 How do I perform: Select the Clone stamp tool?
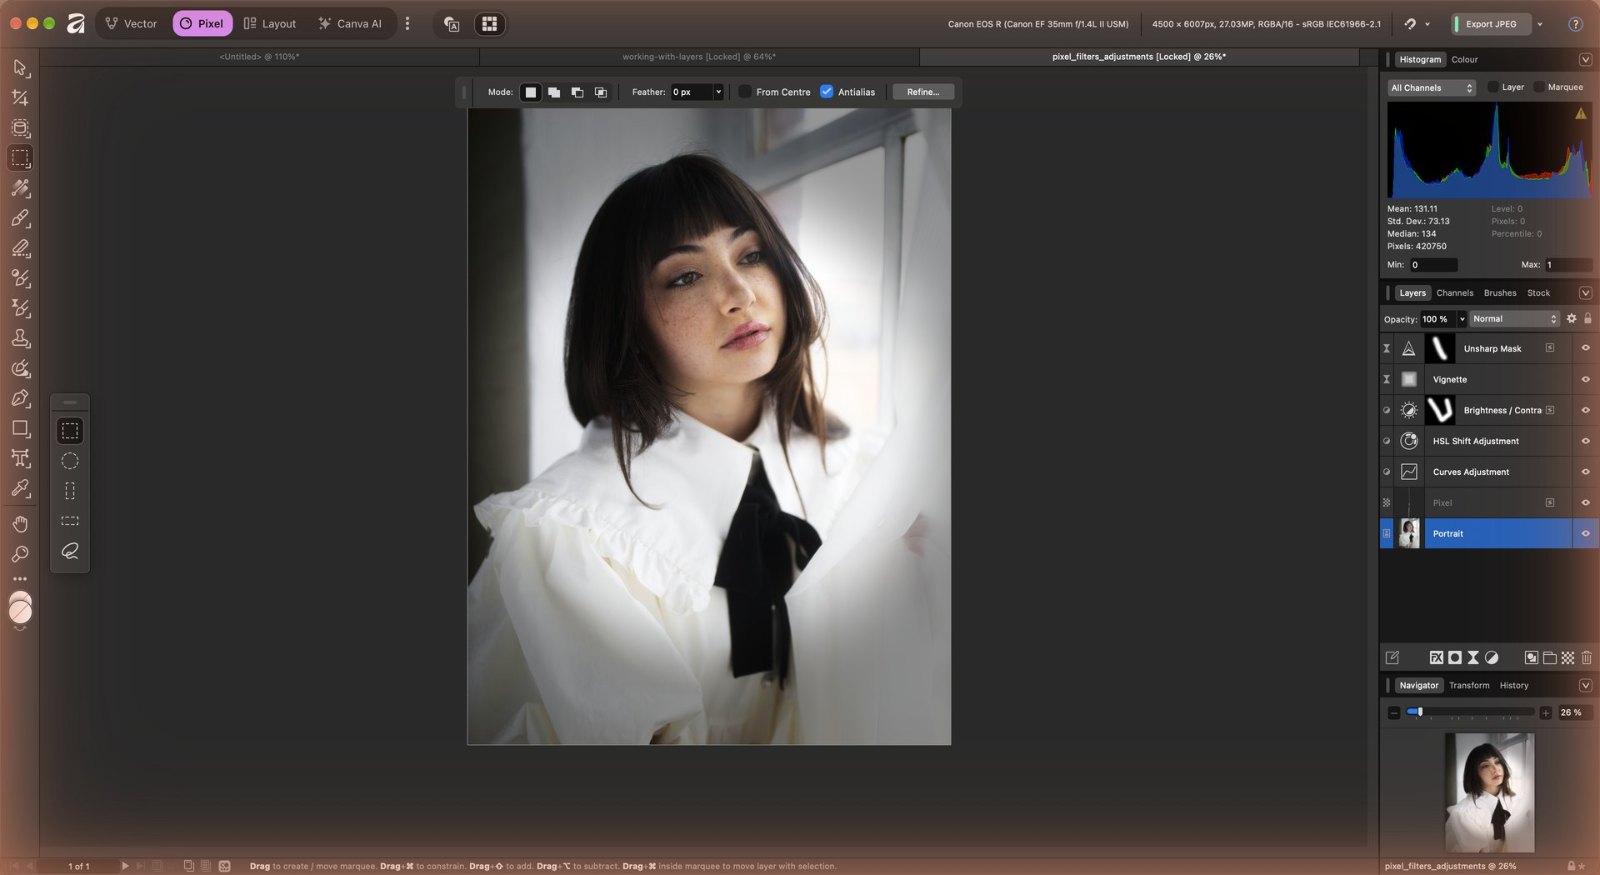pos(20,338)
